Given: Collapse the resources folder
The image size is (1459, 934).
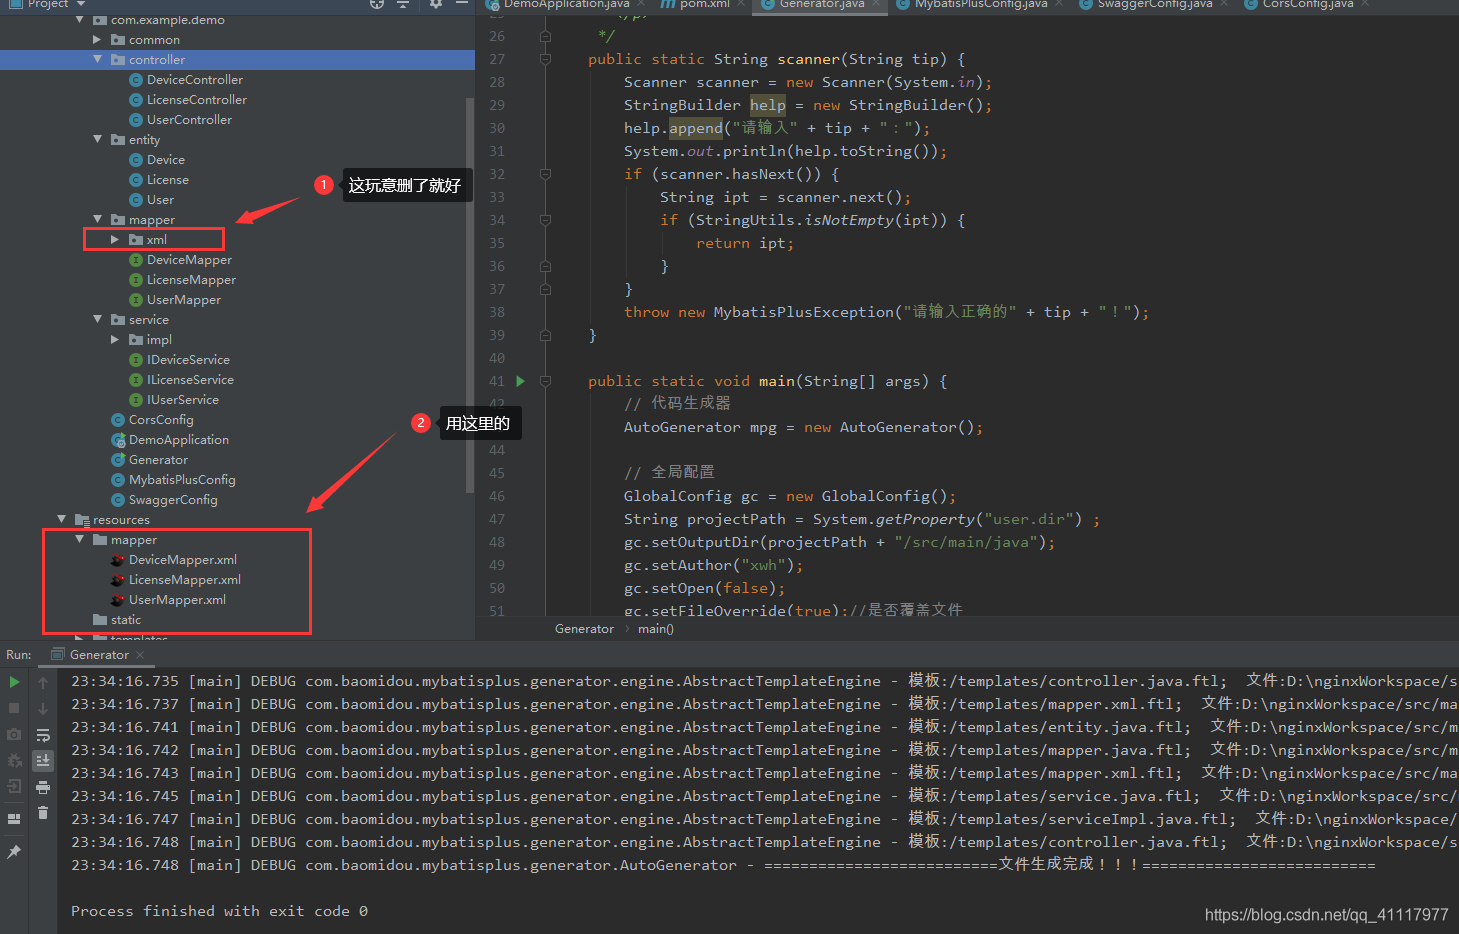Looking at the screenshot, I should pyautogui.click(x=61, y=520).
